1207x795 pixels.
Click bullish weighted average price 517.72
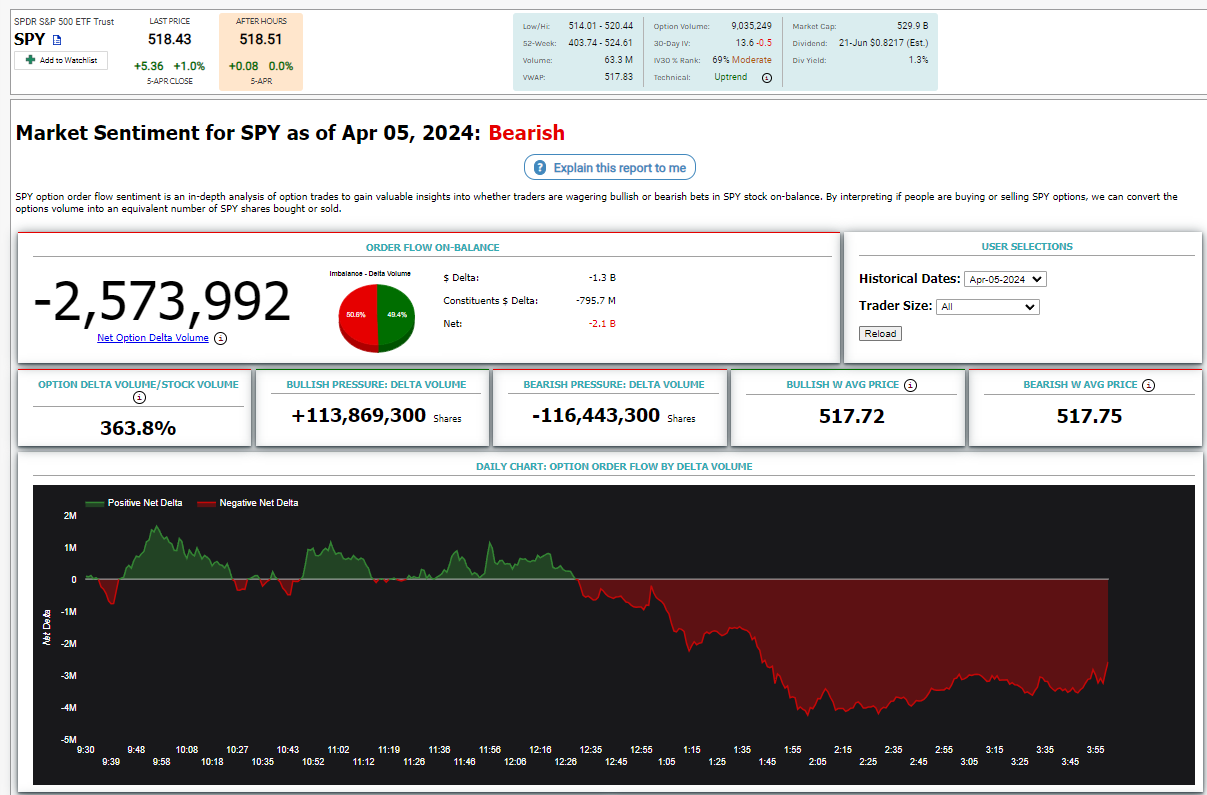[851, 416]
